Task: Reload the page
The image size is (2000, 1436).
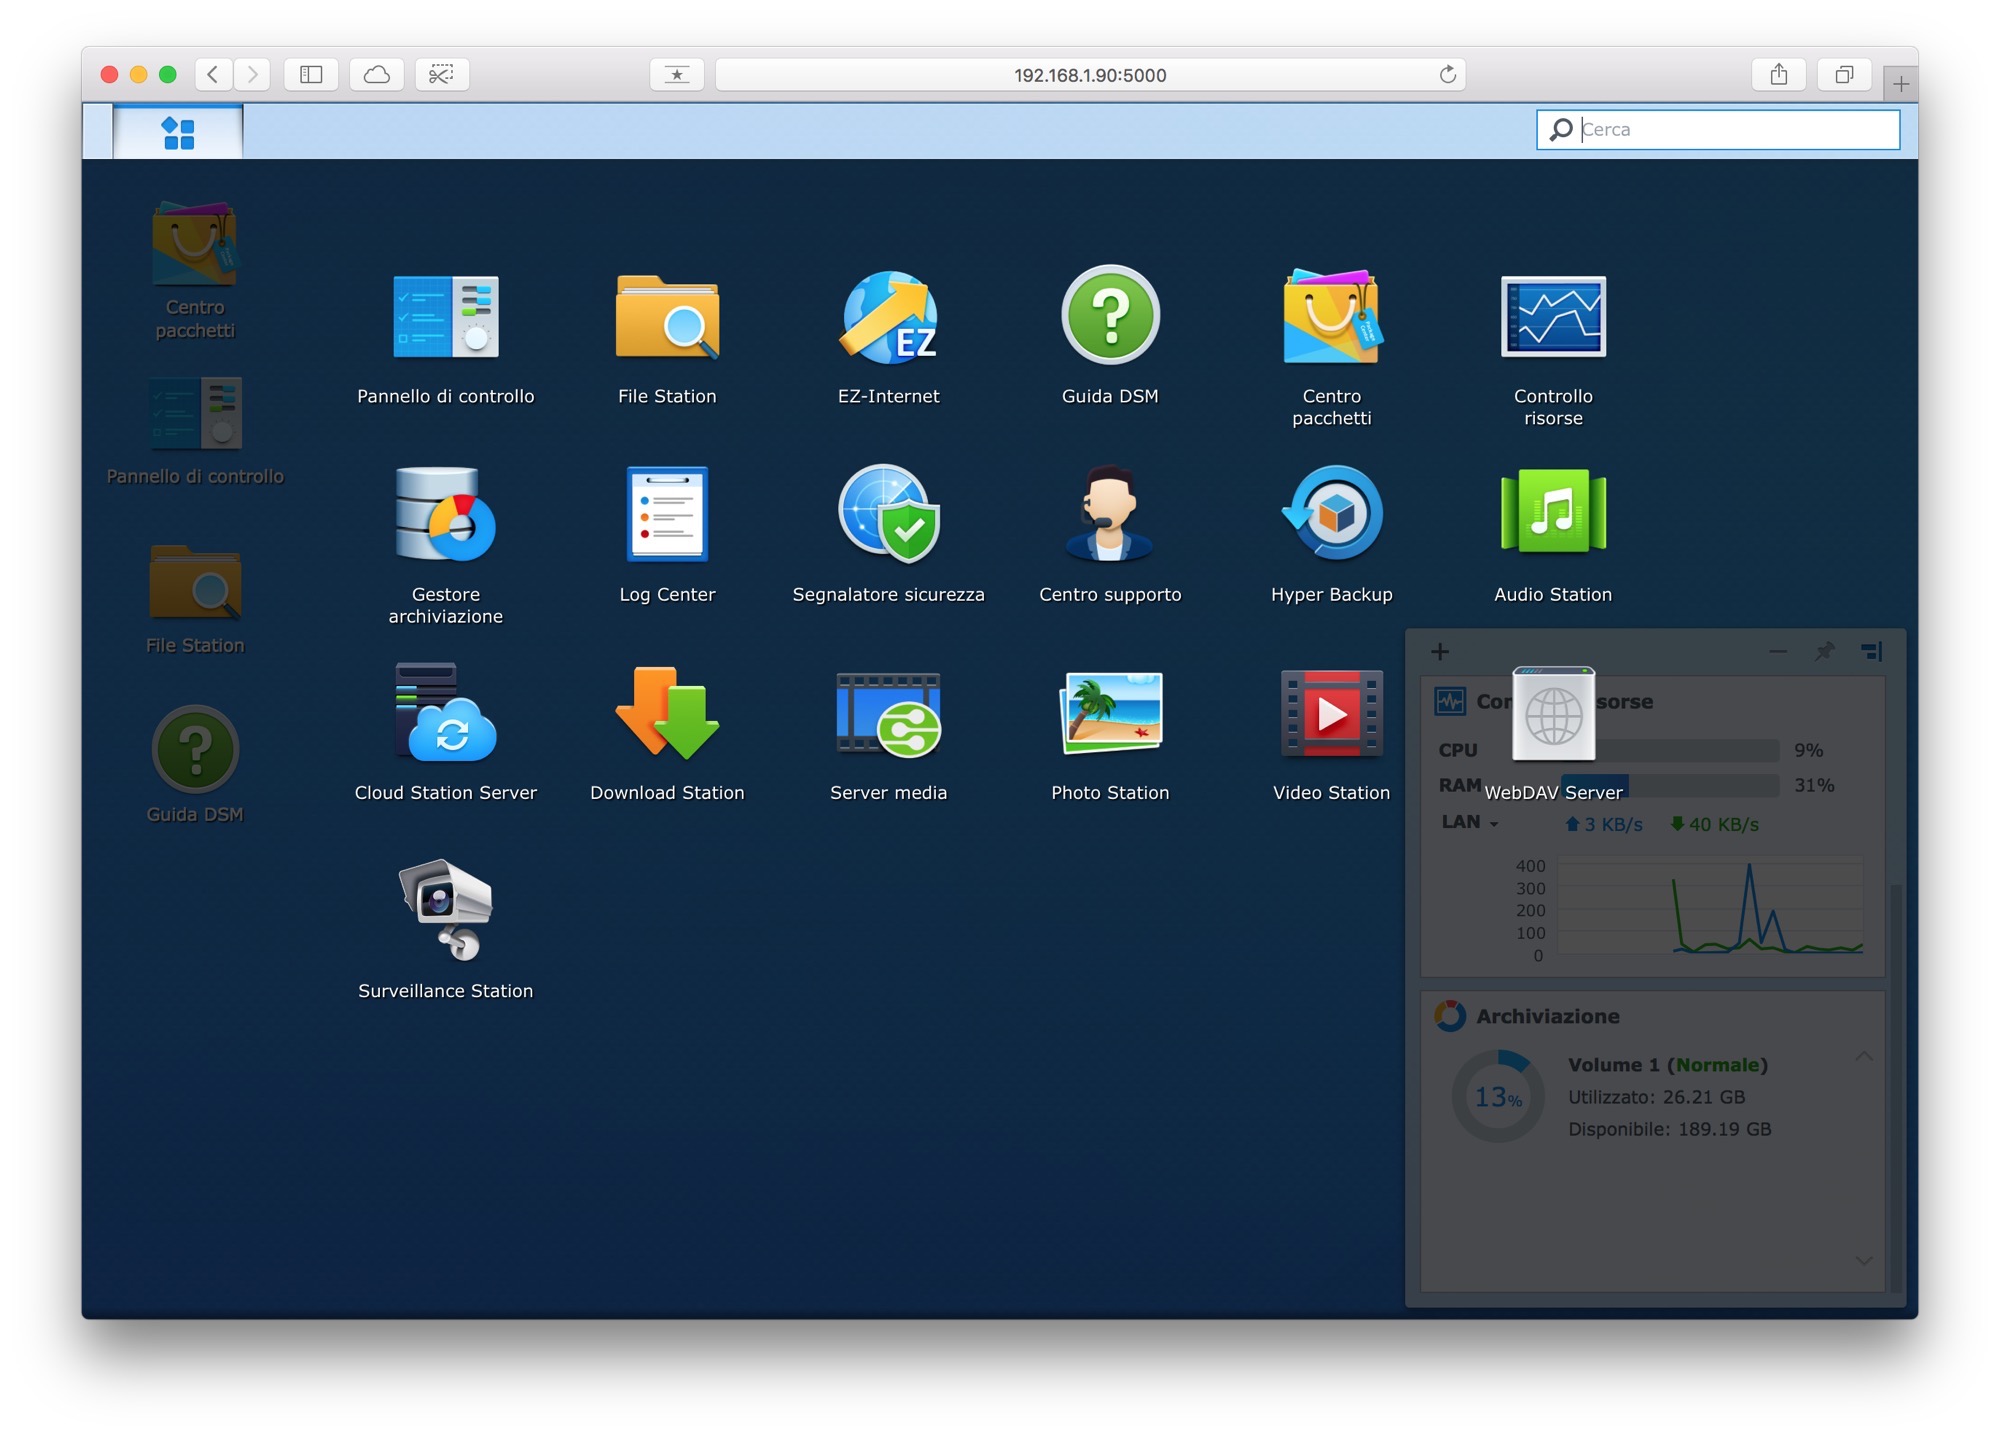Action: point(1447,75)
